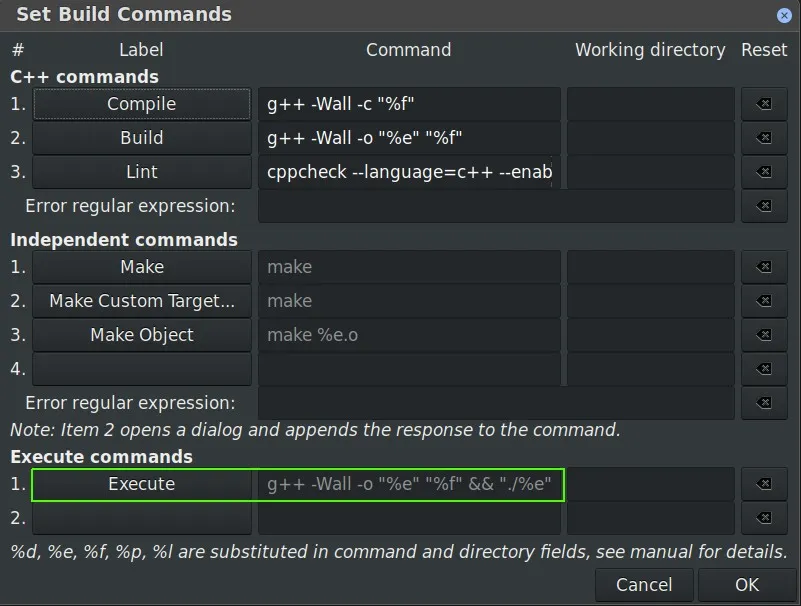Reset the Make Custom Target row

[x=764, y=301]
